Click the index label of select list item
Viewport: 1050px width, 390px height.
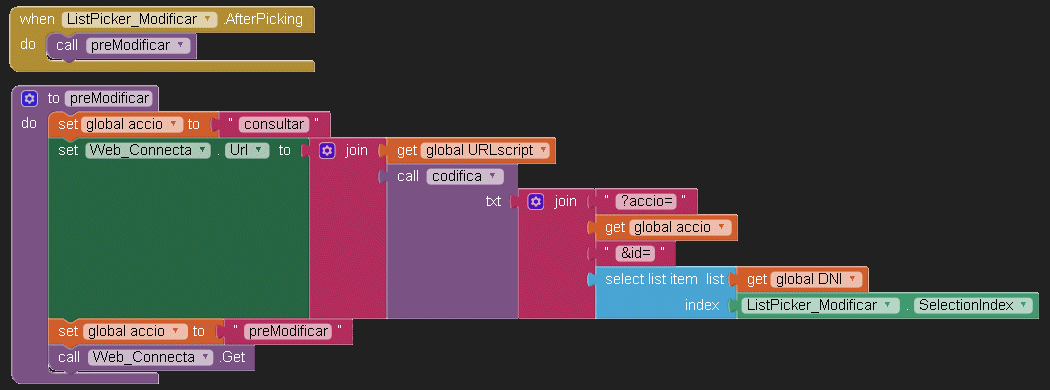click(702, 306)
